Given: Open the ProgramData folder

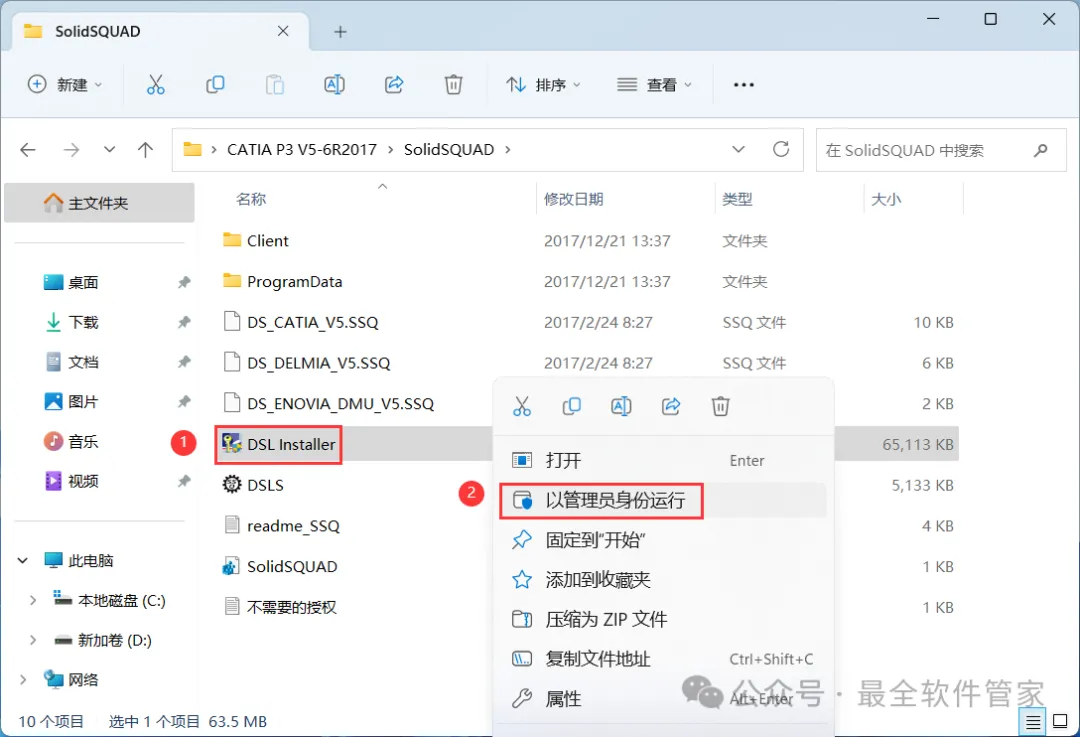Looking at the screenshot, I should point(282,281).
